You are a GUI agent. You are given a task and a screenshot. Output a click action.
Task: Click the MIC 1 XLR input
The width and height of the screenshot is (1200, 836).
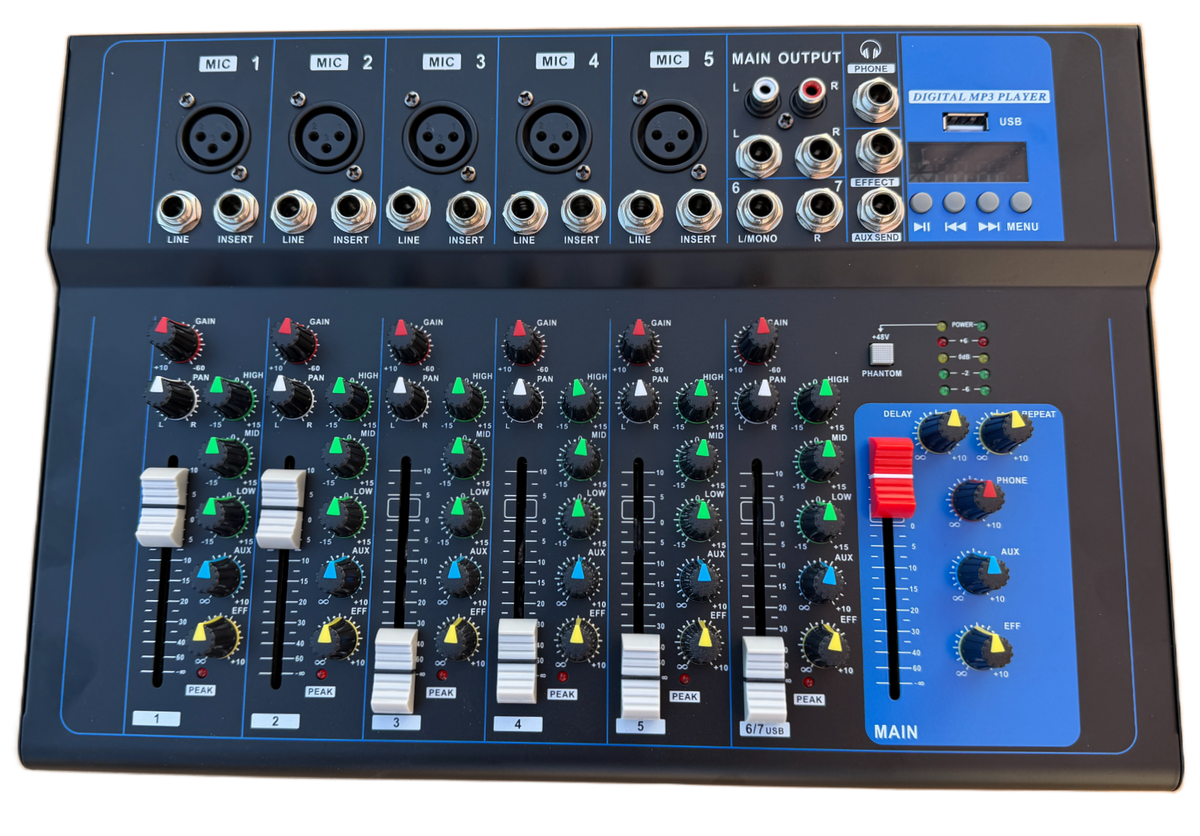(x=213, y=135)
